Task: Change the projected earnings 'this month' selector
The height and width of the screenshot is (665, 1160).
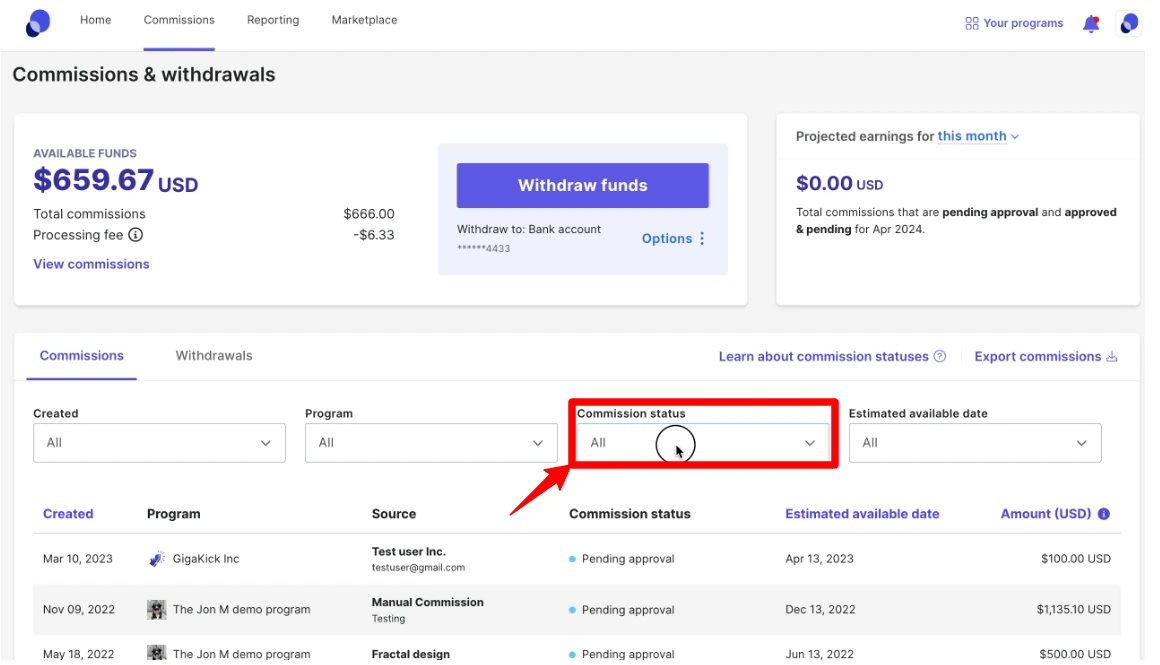Action: (978, 137)
